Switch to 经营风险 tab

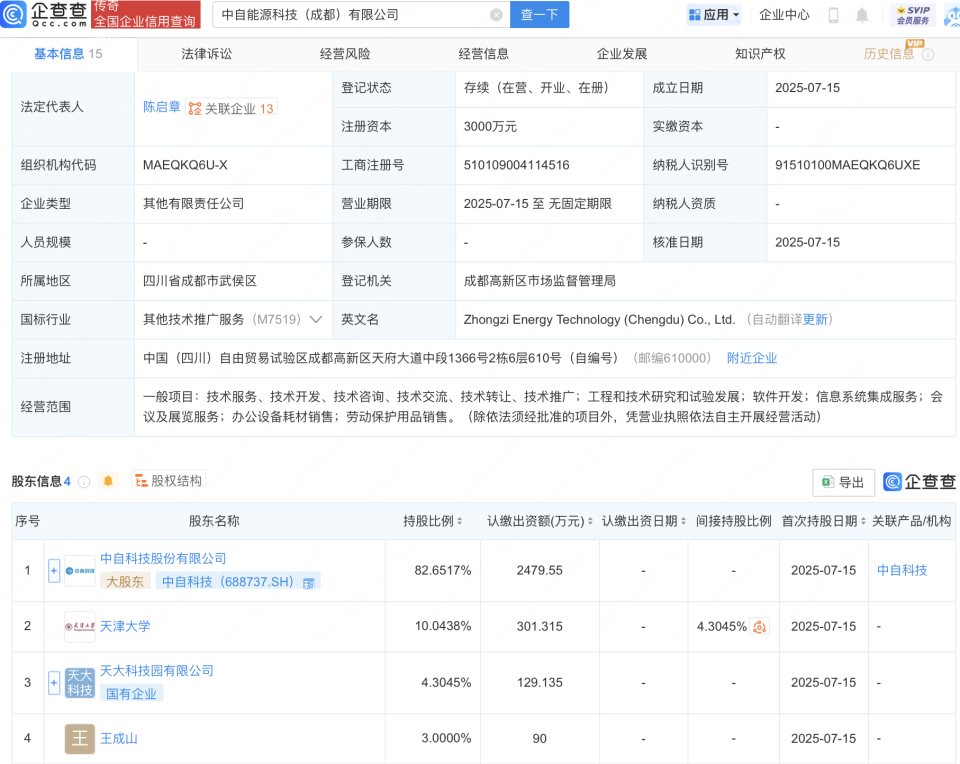point(345,54)
